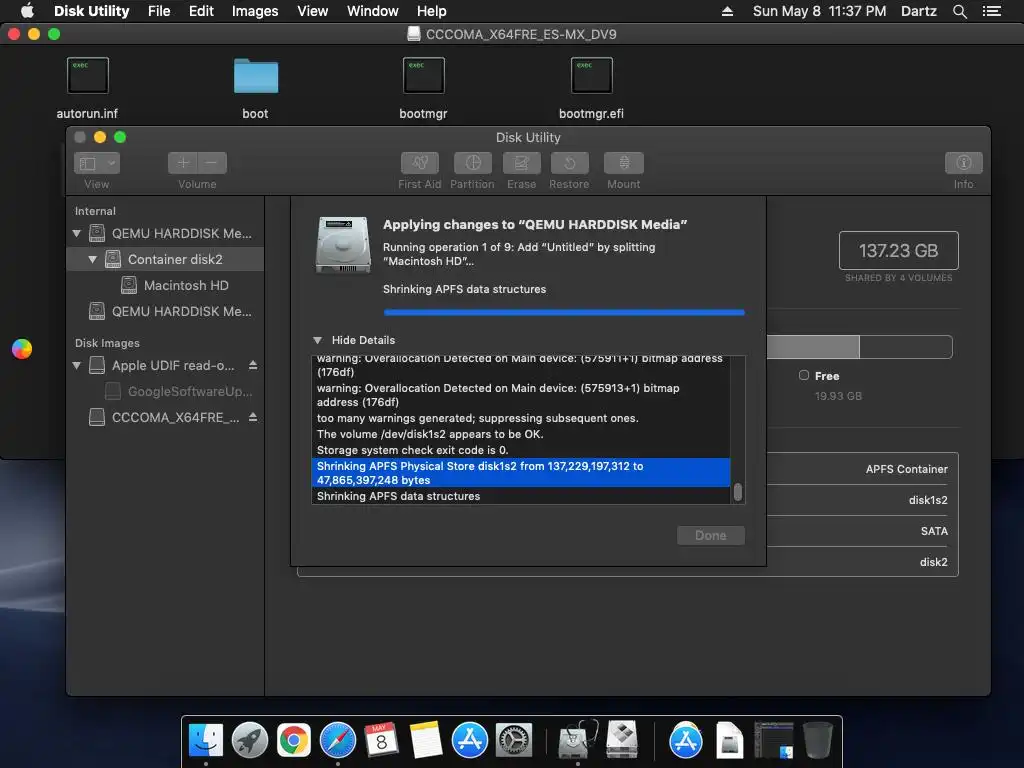The width and height of the screenshot is (1024, 768).
Task: Open Safari from the Dock
Action: pyautogui.click(x=338, y=740)
